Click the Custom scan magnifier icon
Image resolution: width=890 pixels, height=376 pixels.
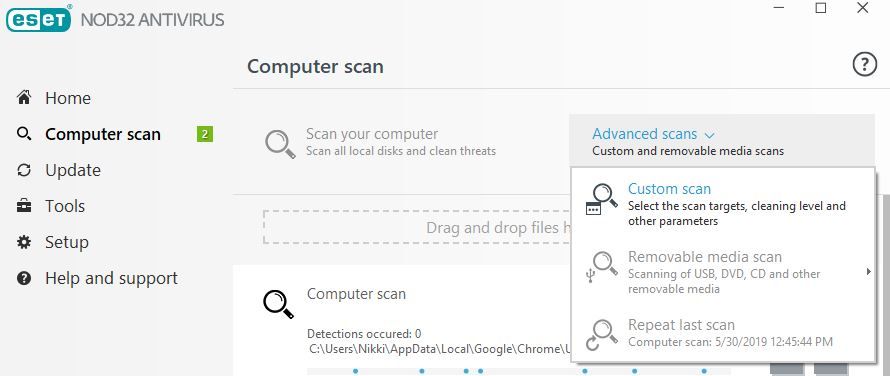(x=602, y=199)
